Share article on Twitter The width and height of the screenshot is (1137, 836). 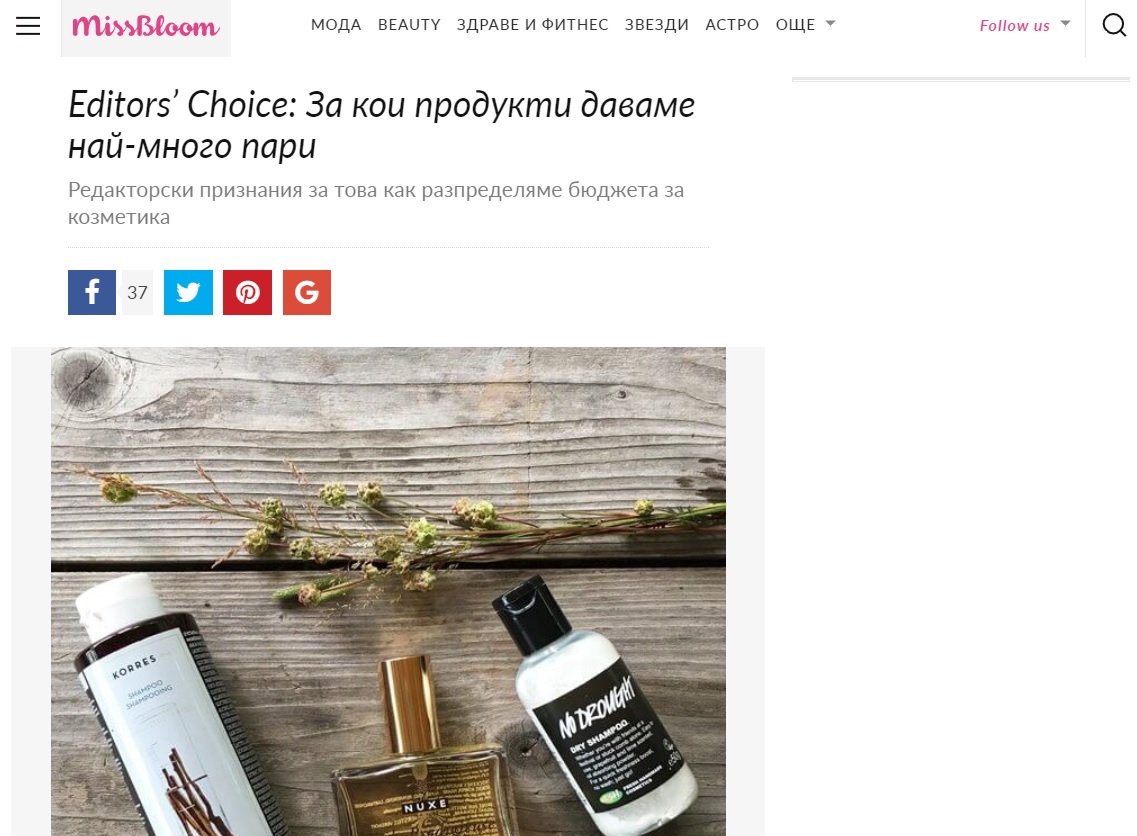click(x=189, y=292)
